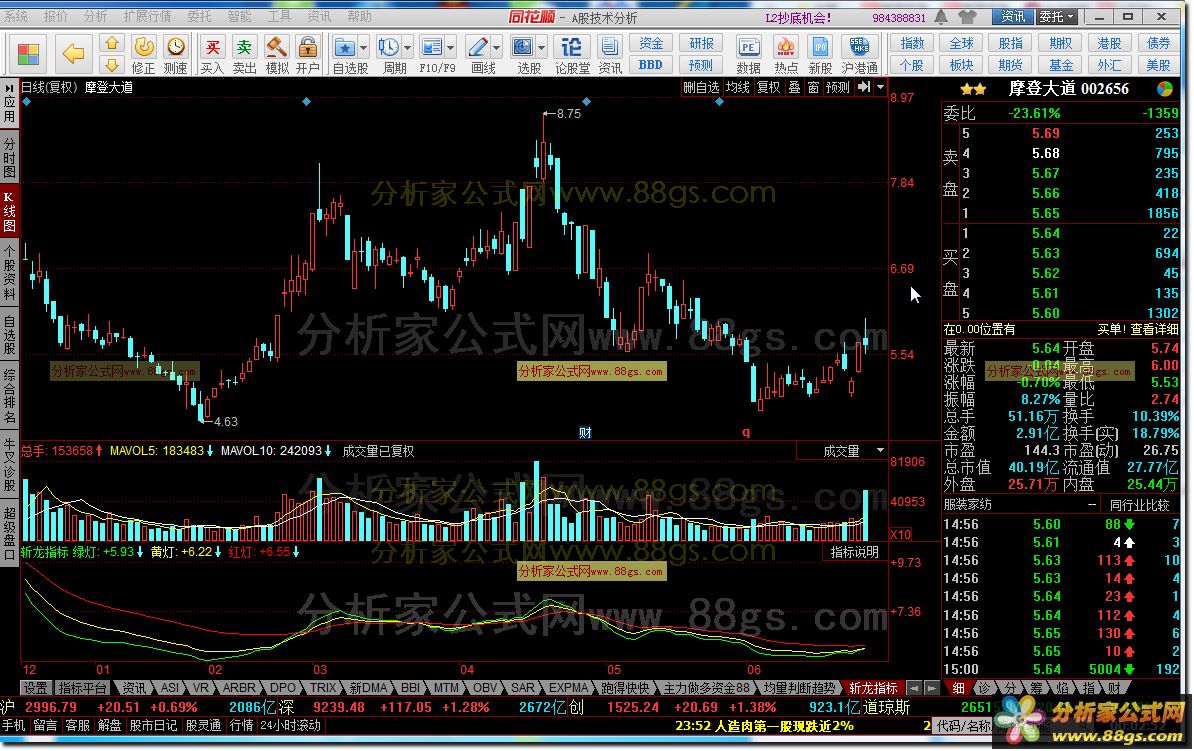Image resolution: width=1194 pixels, height=751 pixels.
Task: Toggle the 复权 price adjustment button
Action: [x=768, y=88]
